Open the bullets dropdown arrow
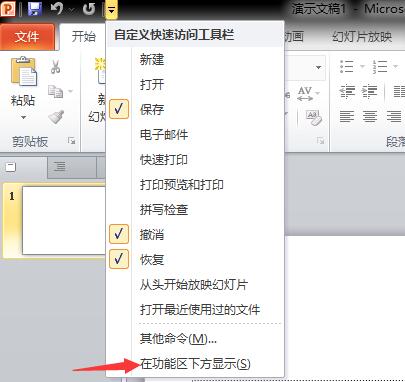This screenshot has width=405, height=382. click(362, 67)
